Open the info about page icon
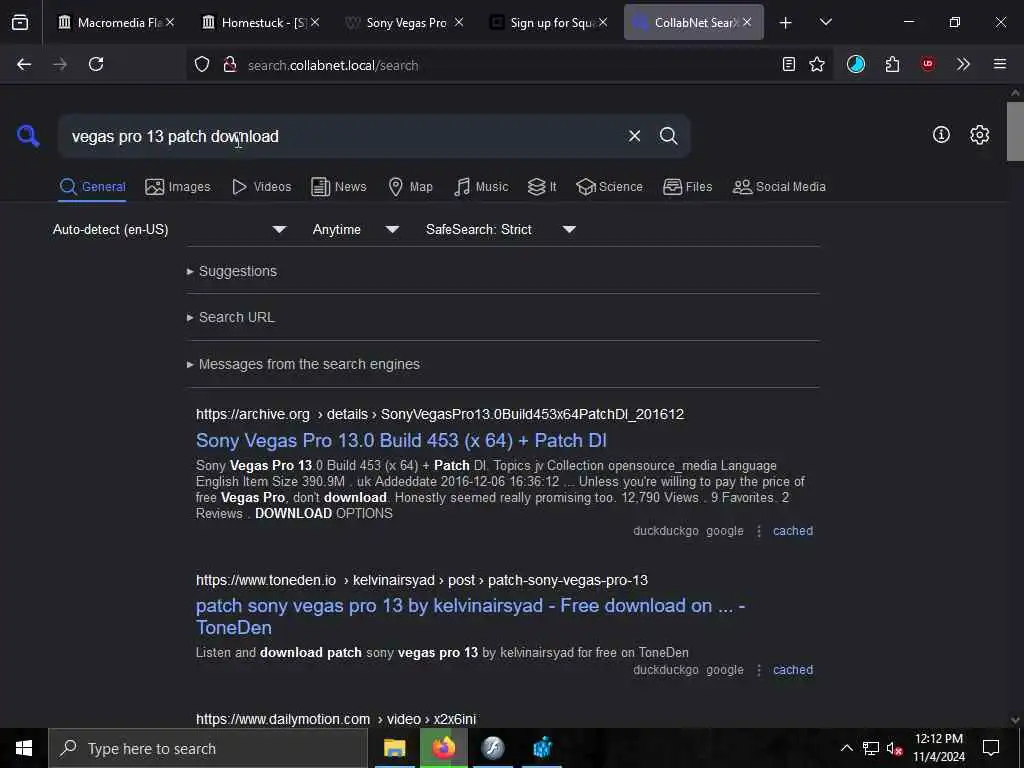 point(941,135)
